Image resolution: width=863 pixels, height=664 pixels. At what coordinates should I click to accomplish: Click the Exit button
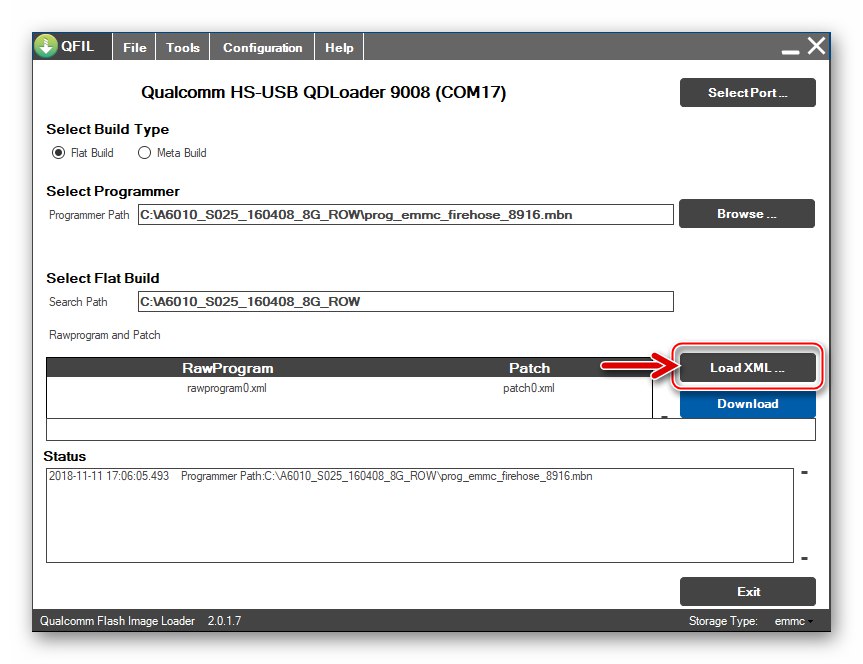point(747,591)
